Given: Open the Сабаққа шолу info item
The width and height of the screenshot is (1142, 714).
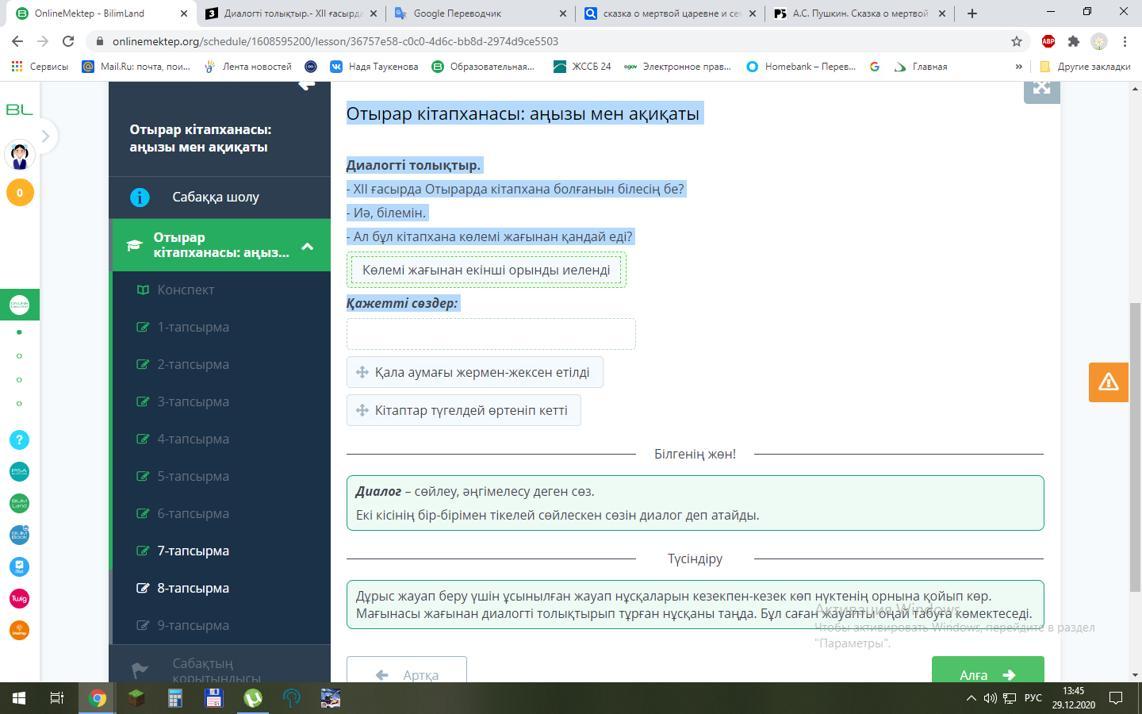Looking at the screenshot, I should (220, 197).
